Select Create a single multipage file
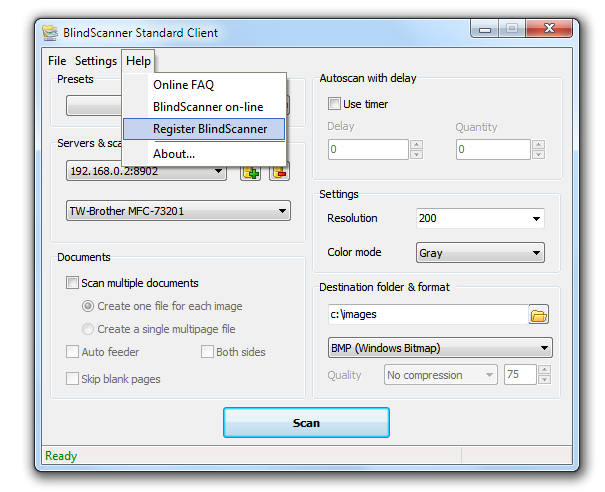Viewport: 605px width, 492px height. pos(88,329)
